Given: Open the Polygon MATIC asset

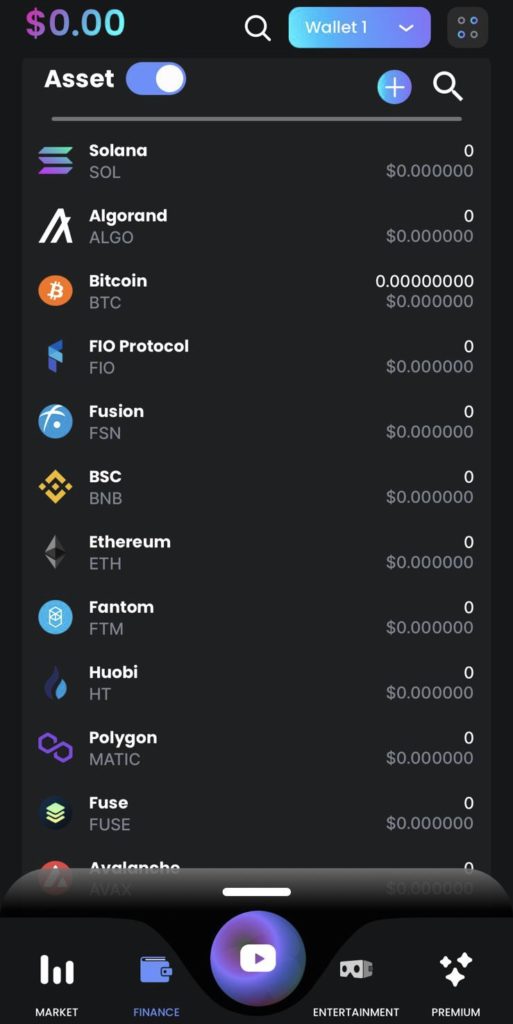Looking at the screenshot, I should pos(256,748).
